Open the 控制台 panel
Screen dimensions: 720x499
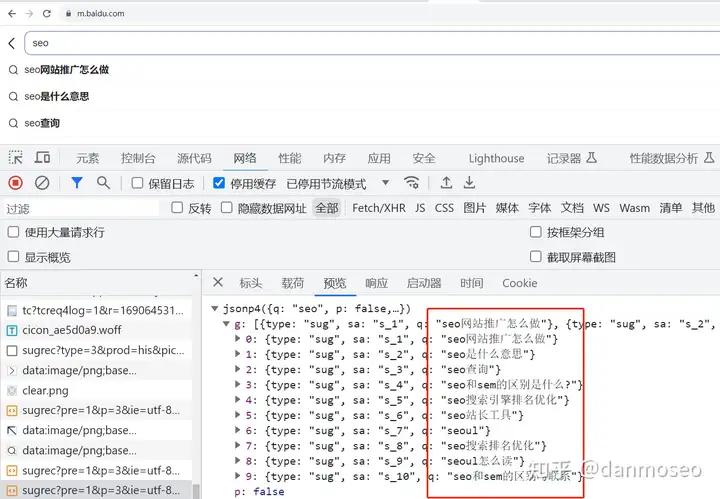138,158
